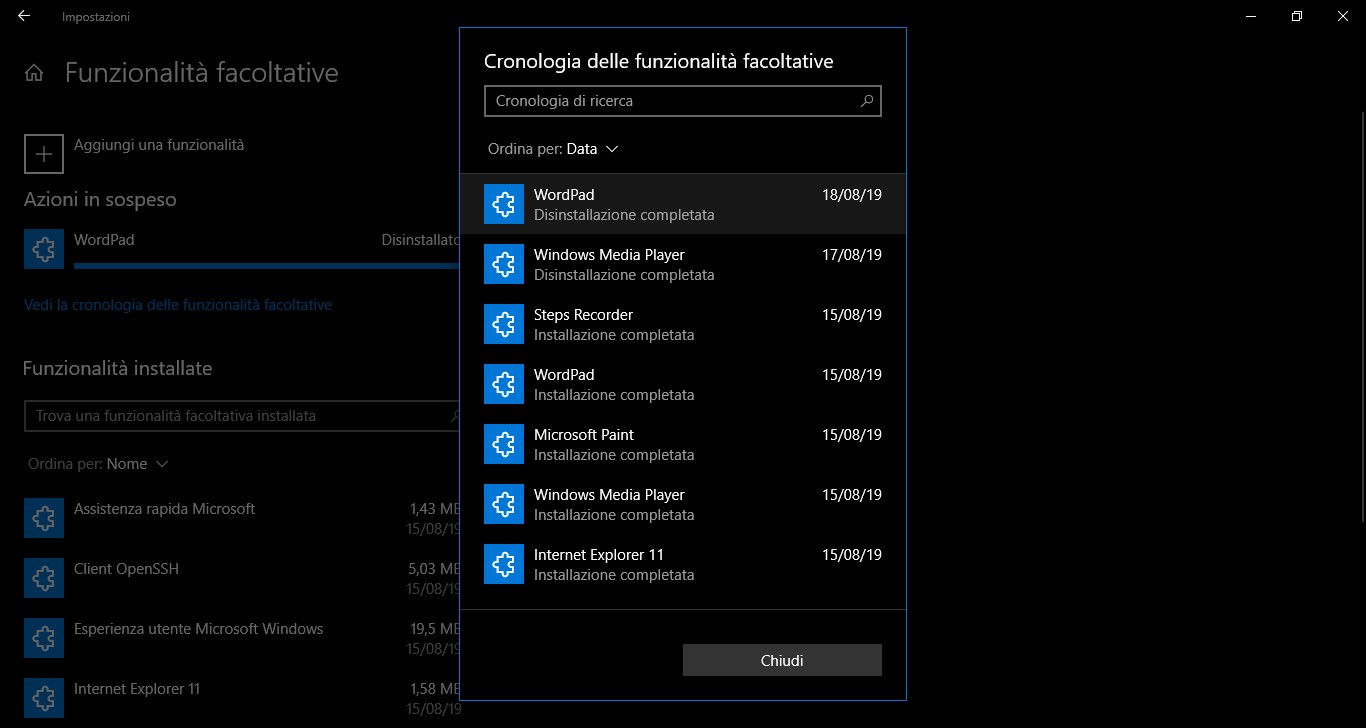Open the Ordina per: Nome dropdown

(x=98, y=464)
